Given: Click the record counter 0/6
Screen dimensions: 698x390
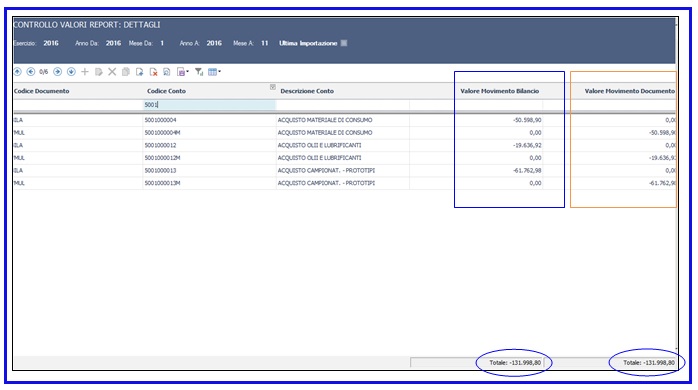Looking at the screenshot, I should [x=44, y=72].
